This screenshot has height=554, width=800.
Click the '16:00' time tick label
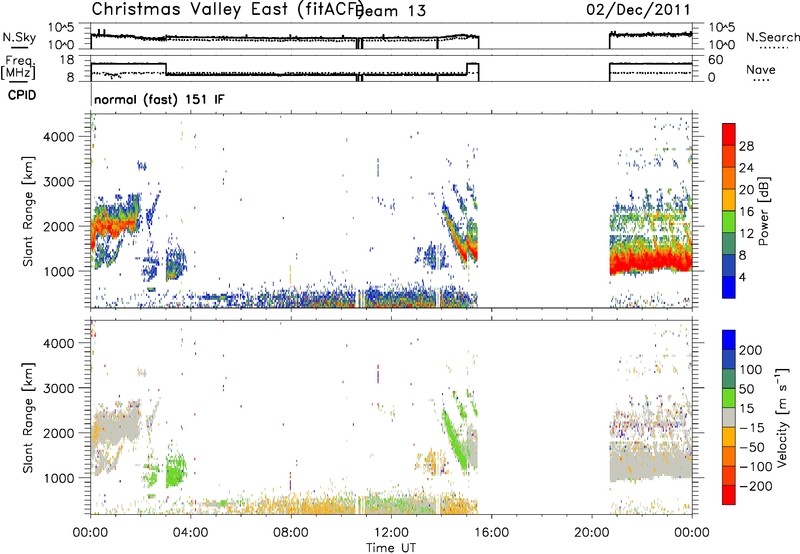[491, 533]
